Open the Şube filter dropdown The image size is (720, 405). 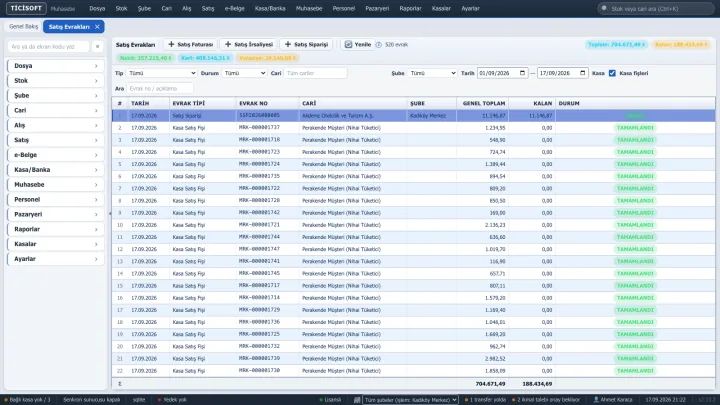(x=432, y=73)
